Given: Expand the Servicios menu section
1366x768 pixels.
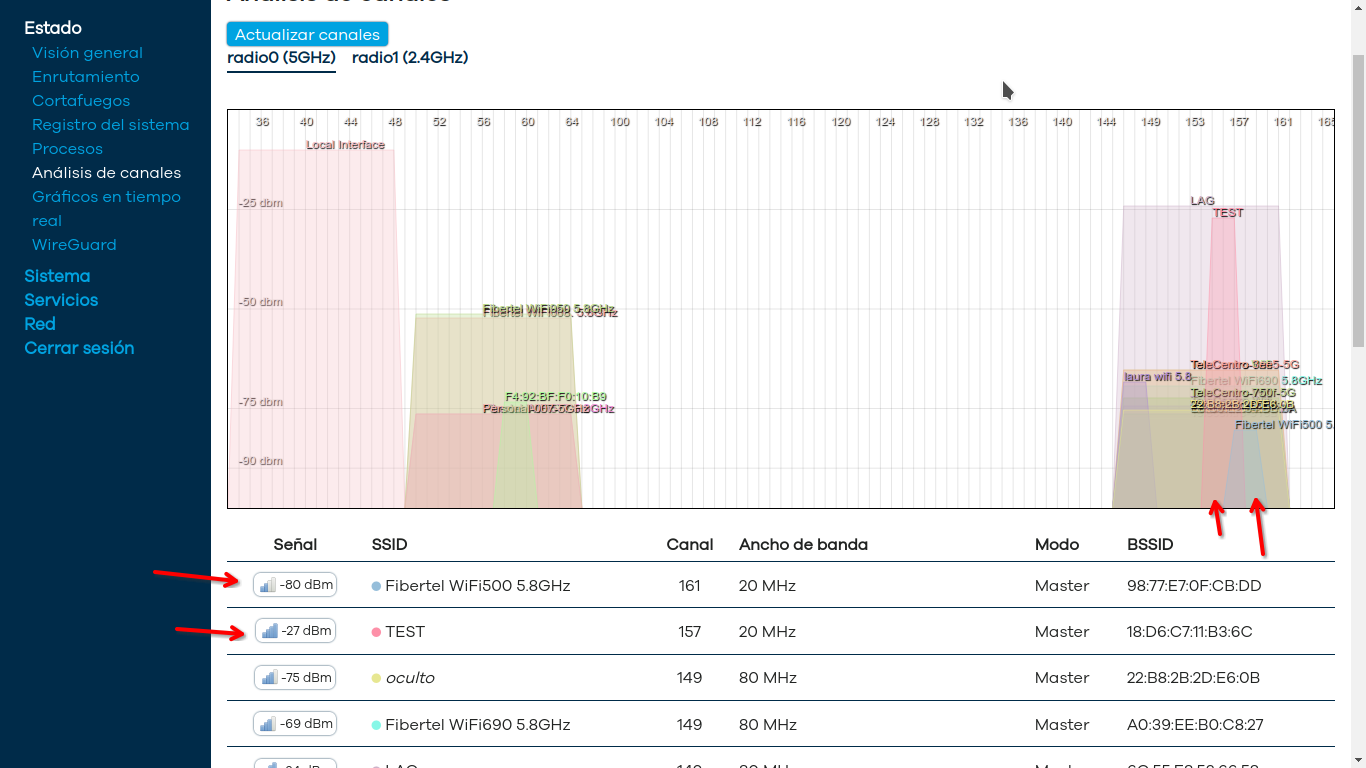Looking at the screenshot, I should (x=61, y=299).
